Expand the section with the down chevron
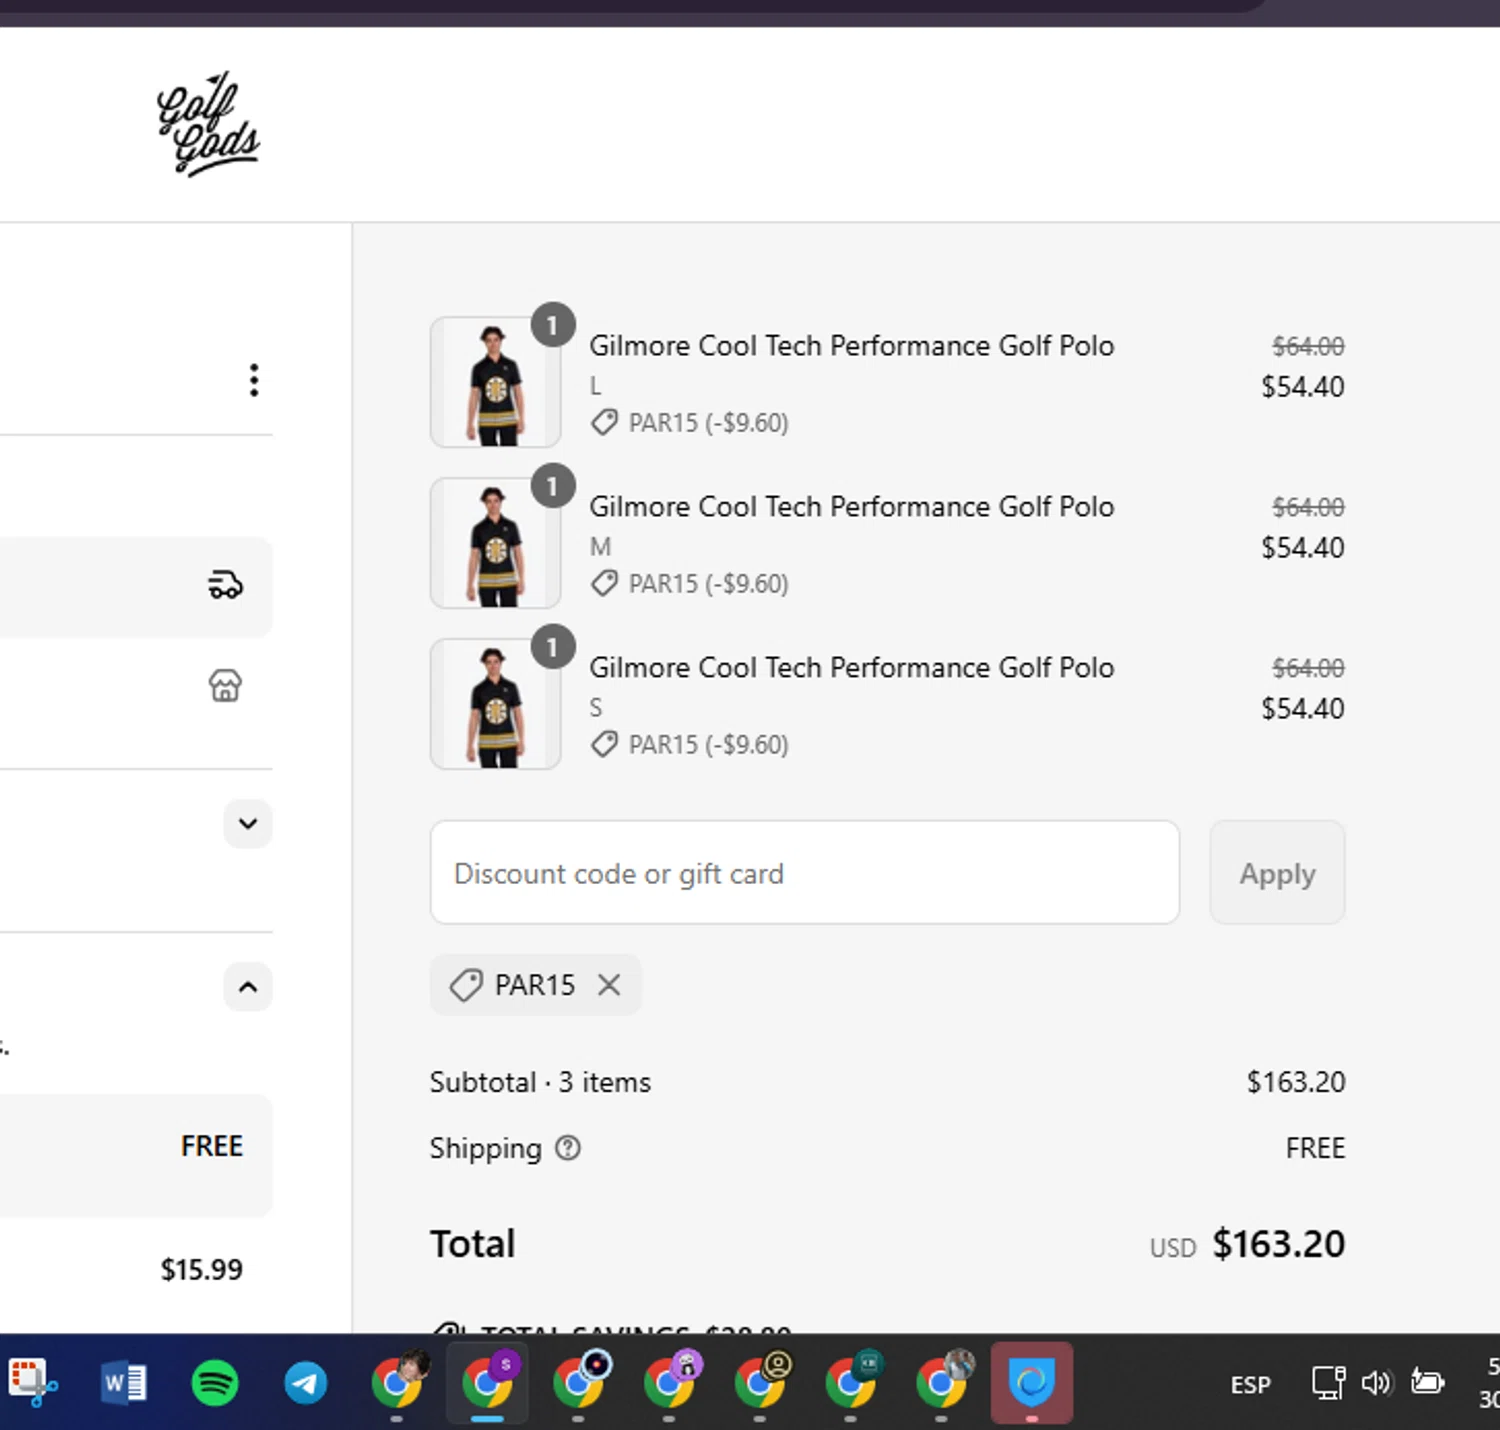Viewport: 1500px width, 1430px height. pyautogui.click(x=248, y=824)
